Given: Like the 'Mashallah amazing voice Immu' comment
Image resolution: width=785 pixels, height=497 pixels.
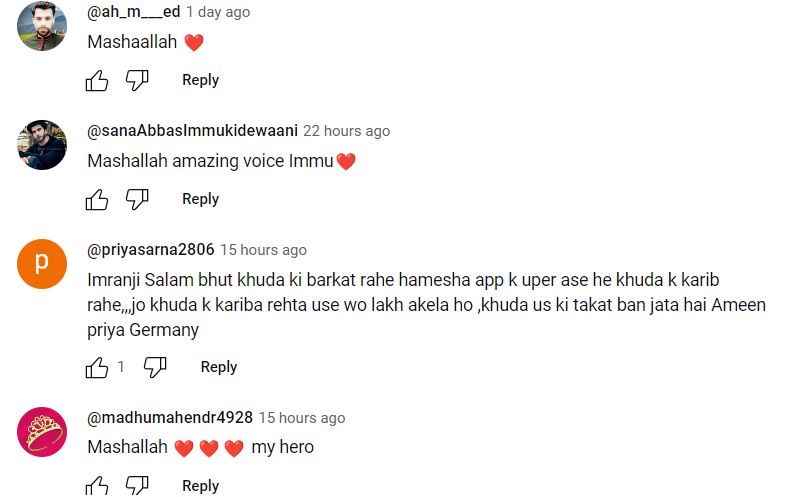Looking at the screenshot, I should pyautogui.click(x=97, y=199).
